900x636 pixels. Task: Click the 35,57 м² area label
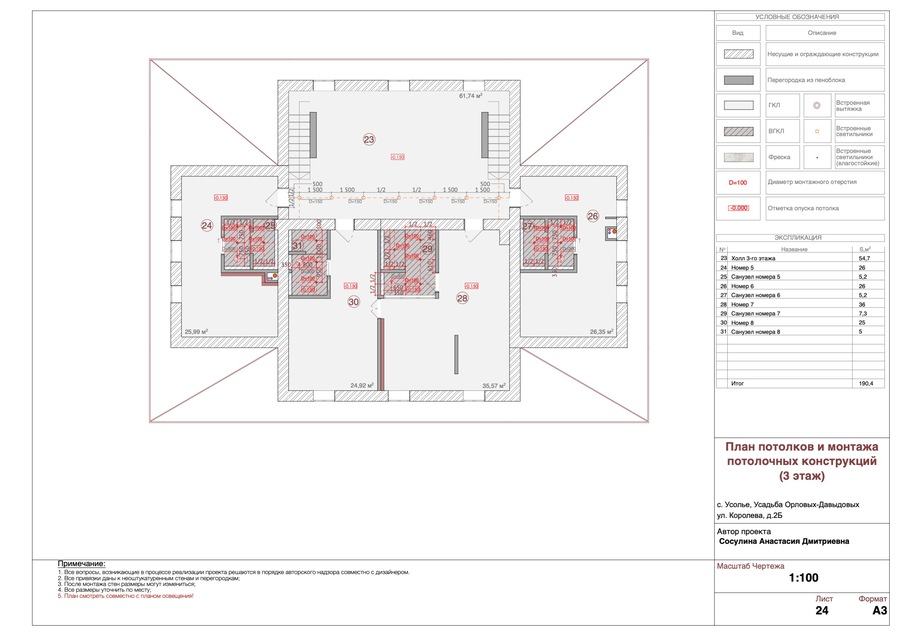494,386
